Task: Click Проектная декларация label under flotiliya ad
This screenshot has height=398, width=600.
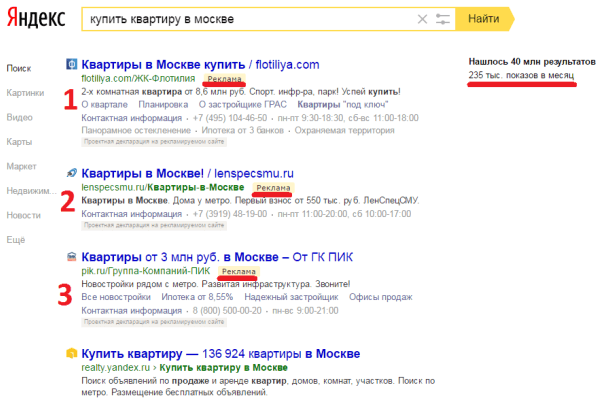Action: pos(154,142)
